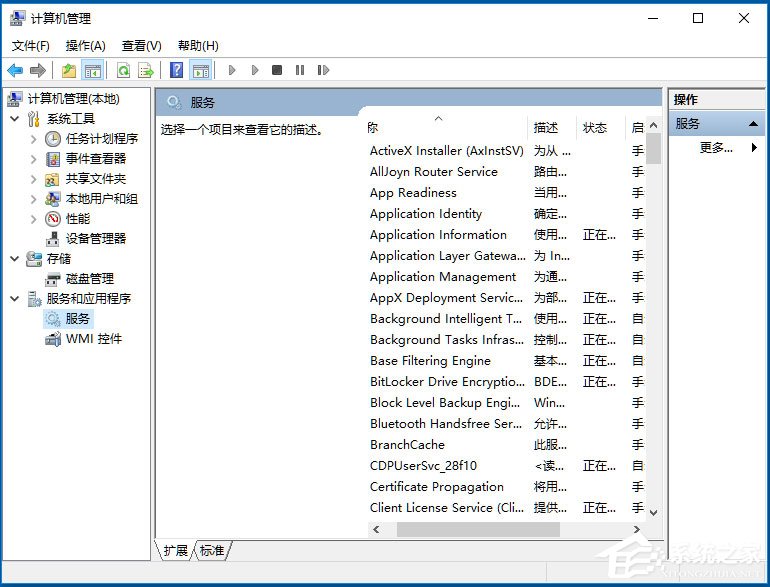Select BranchCache service

[407, 445]
